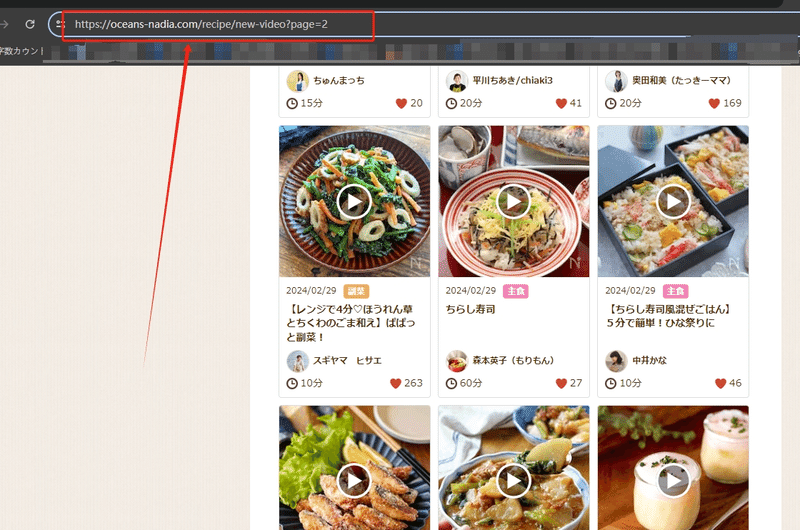Open スギヤマ ヒサエ author avatar

[297, 361]
